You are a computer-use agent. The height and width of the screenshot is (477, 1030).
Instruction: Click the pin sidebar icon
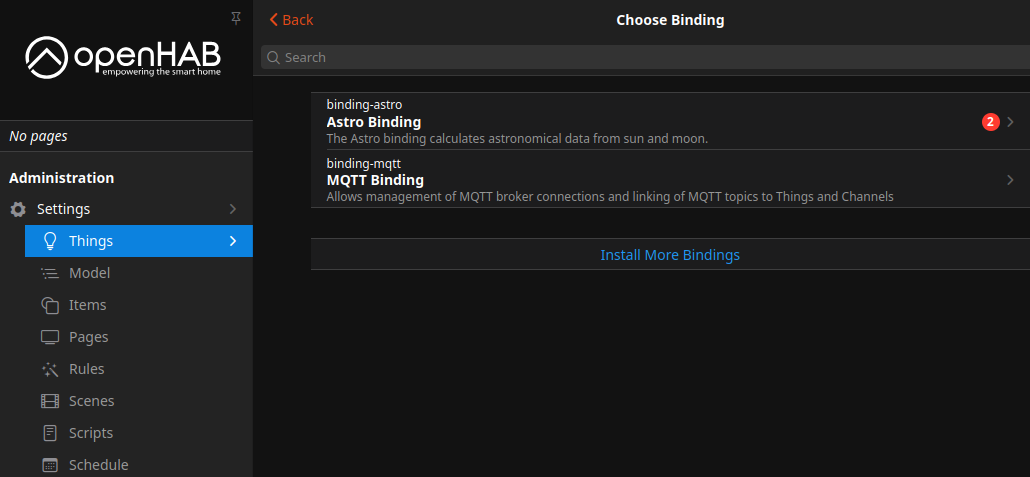click(x=236, y=18)
